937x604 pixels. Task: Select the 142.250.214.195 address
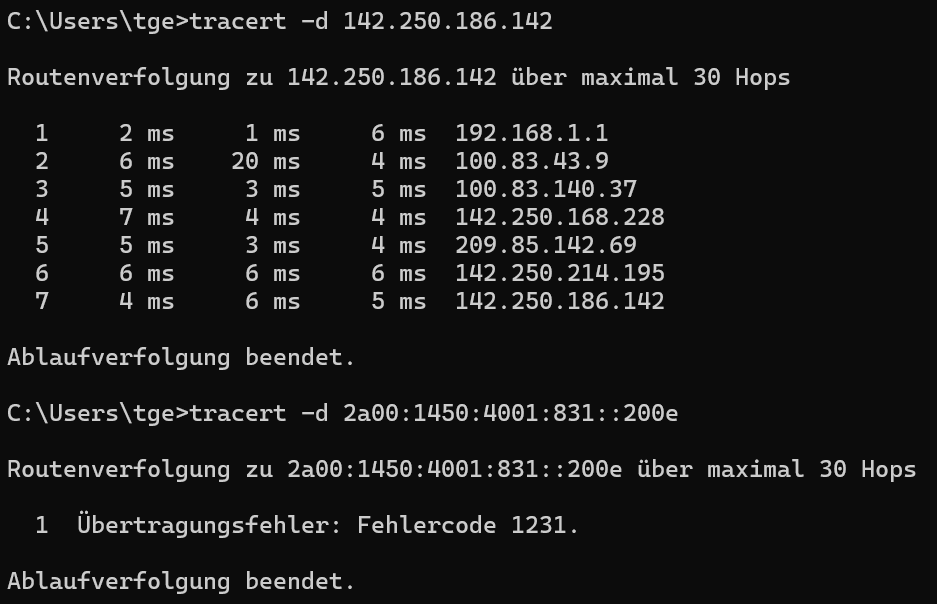(559, 274)
